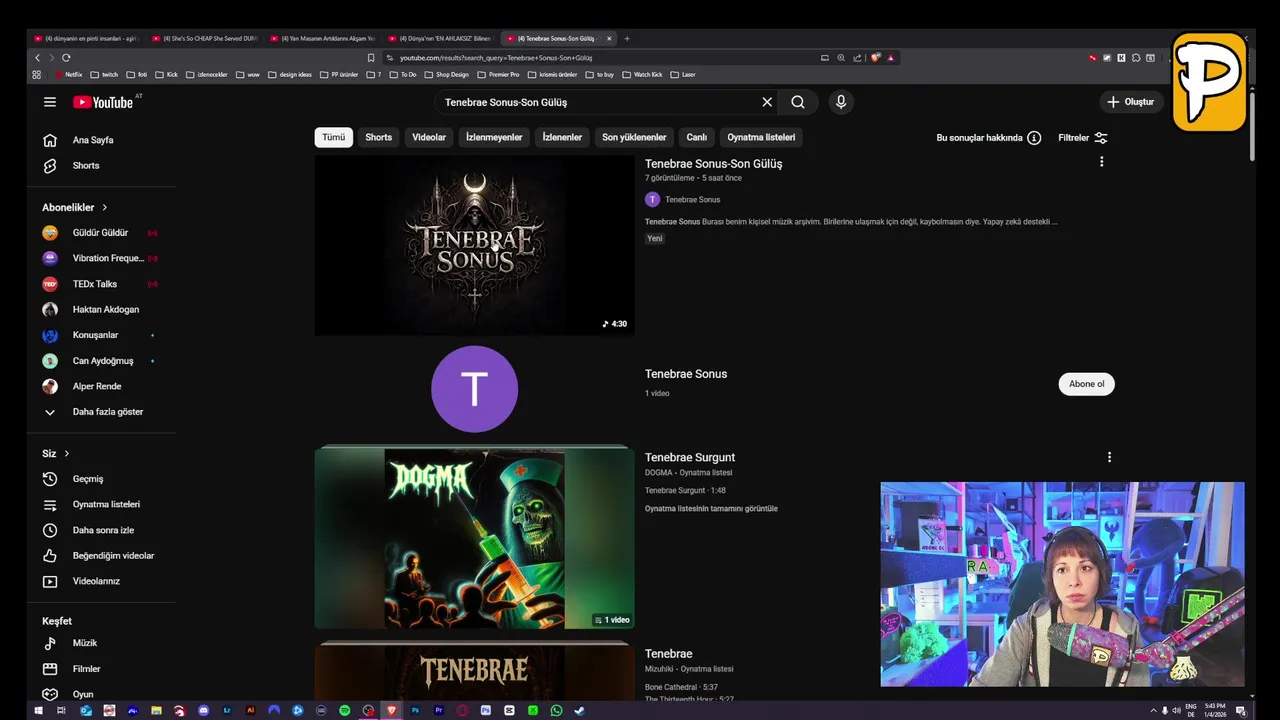
Task: Open Bu sonuçlar hakkında info
Action: 989,138
